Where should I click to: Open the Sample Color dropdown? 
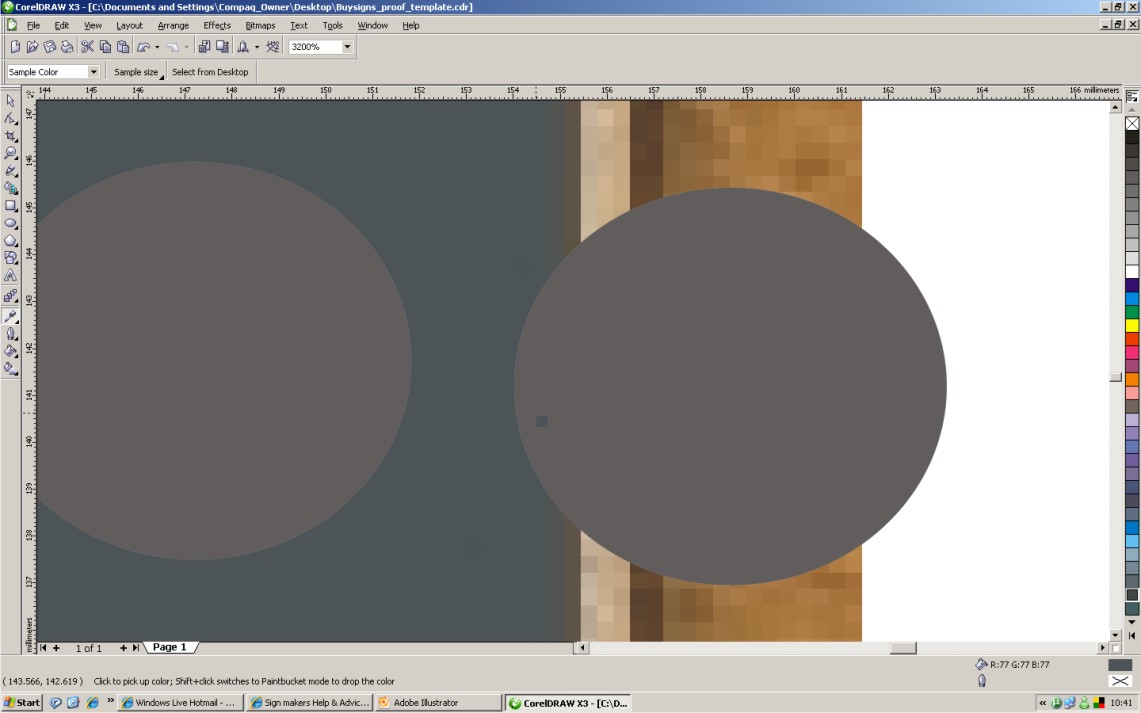(93, 72)
